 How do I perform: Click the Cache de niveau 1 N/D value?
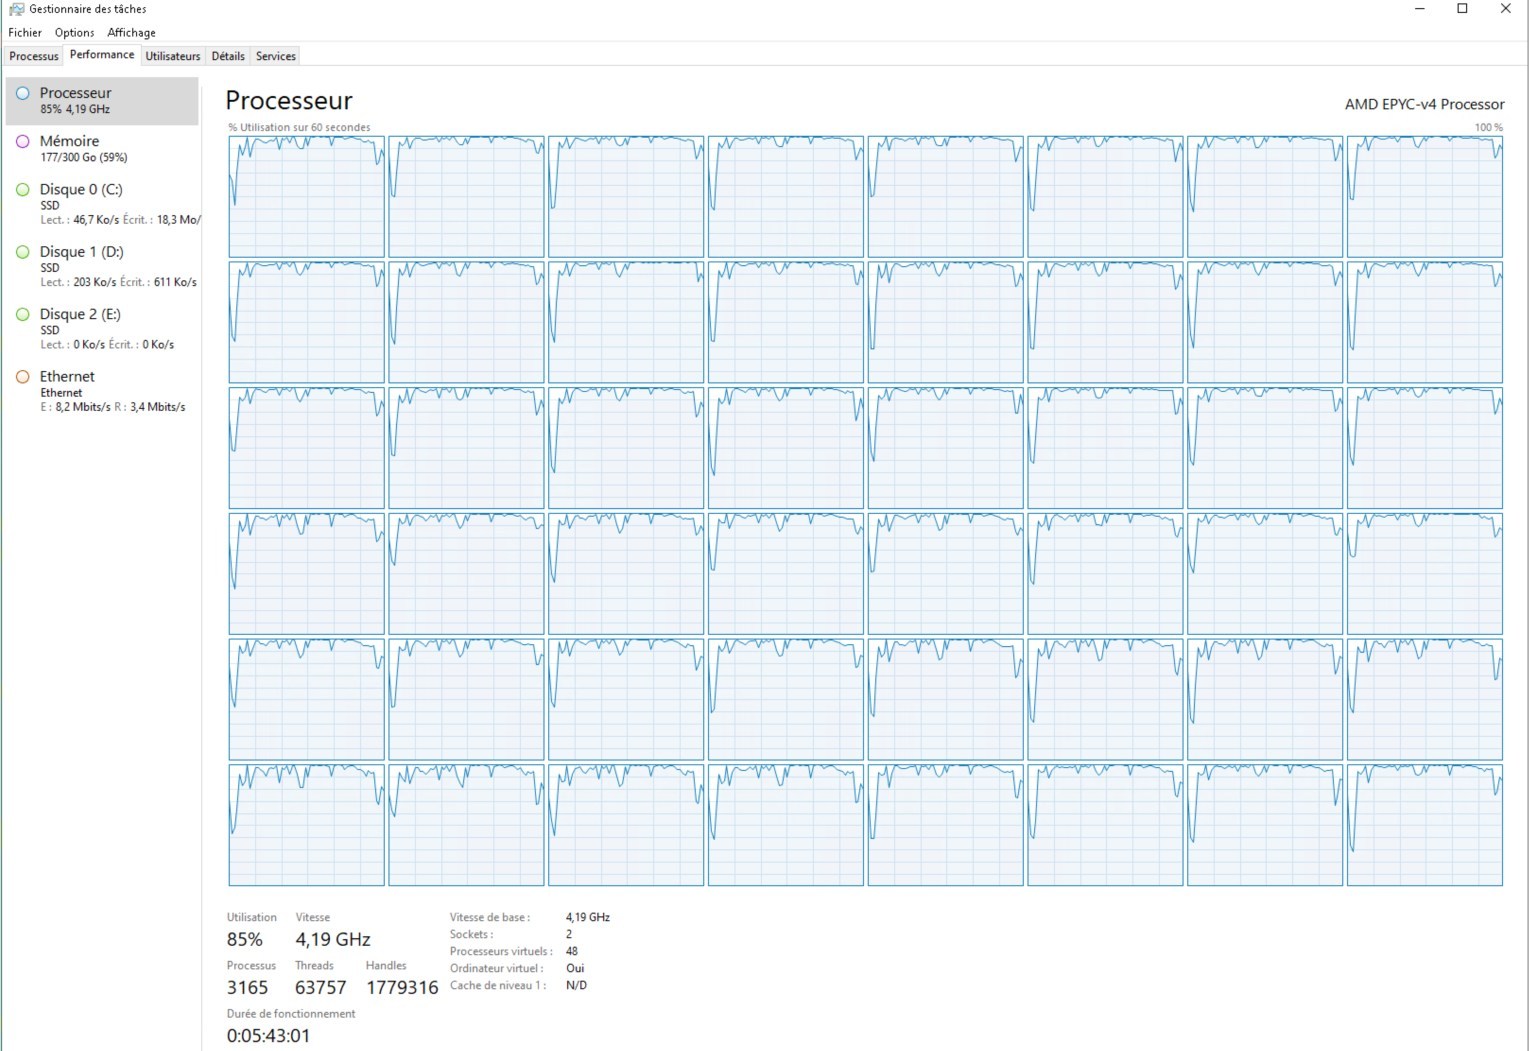pos(576,985)
